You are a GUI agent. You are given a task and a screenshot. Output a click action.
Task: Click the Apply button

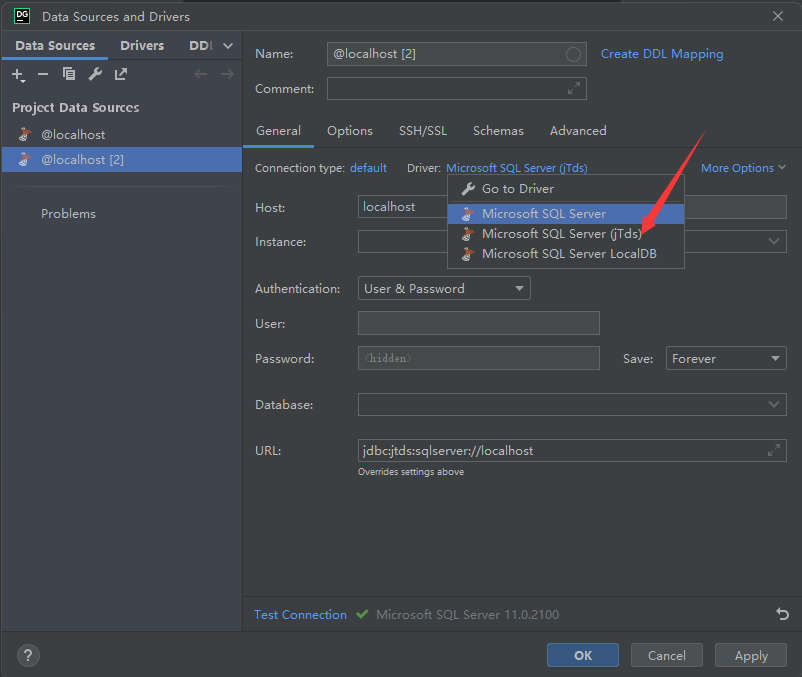(751, 655)
